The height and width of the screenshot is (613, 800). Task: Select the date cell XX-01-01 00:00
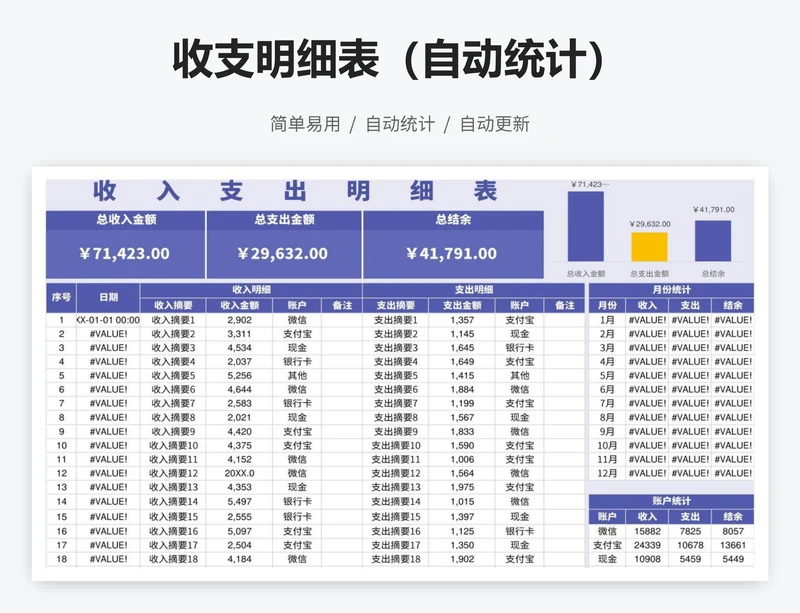point(108,320)
